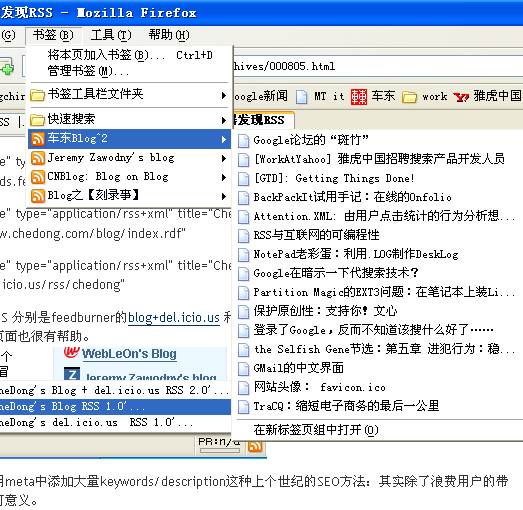
Task: Open Google在暗示一下代搜索技术? item
Action: (378, 273)
